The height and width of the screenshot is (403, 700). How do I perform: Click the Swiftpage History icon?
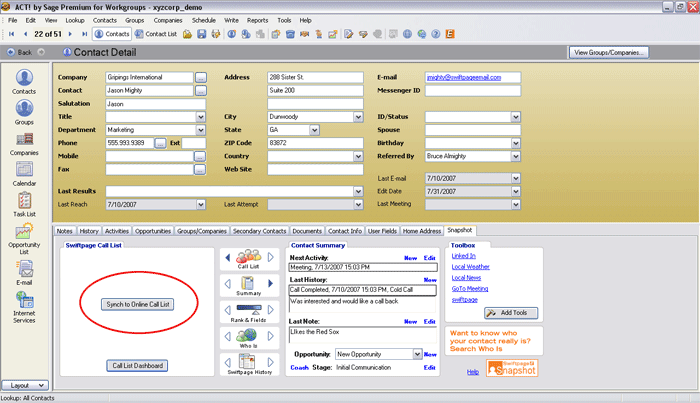pyautogui.click(x=247, y=361)
